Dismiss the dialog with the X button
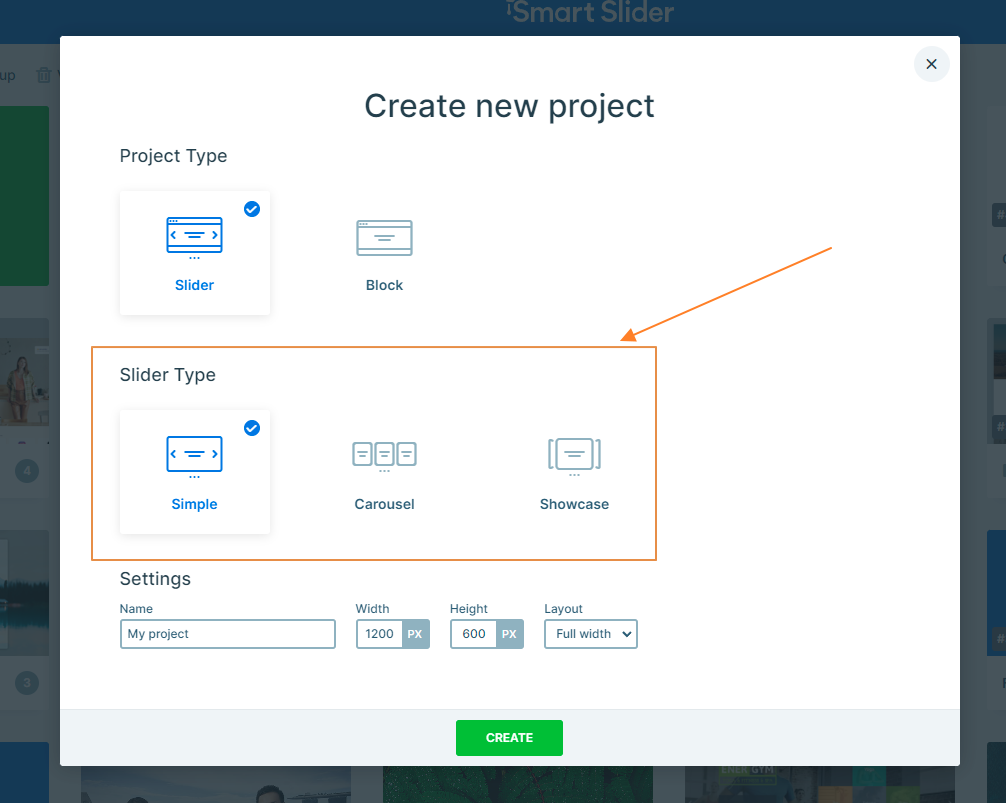 931,63
